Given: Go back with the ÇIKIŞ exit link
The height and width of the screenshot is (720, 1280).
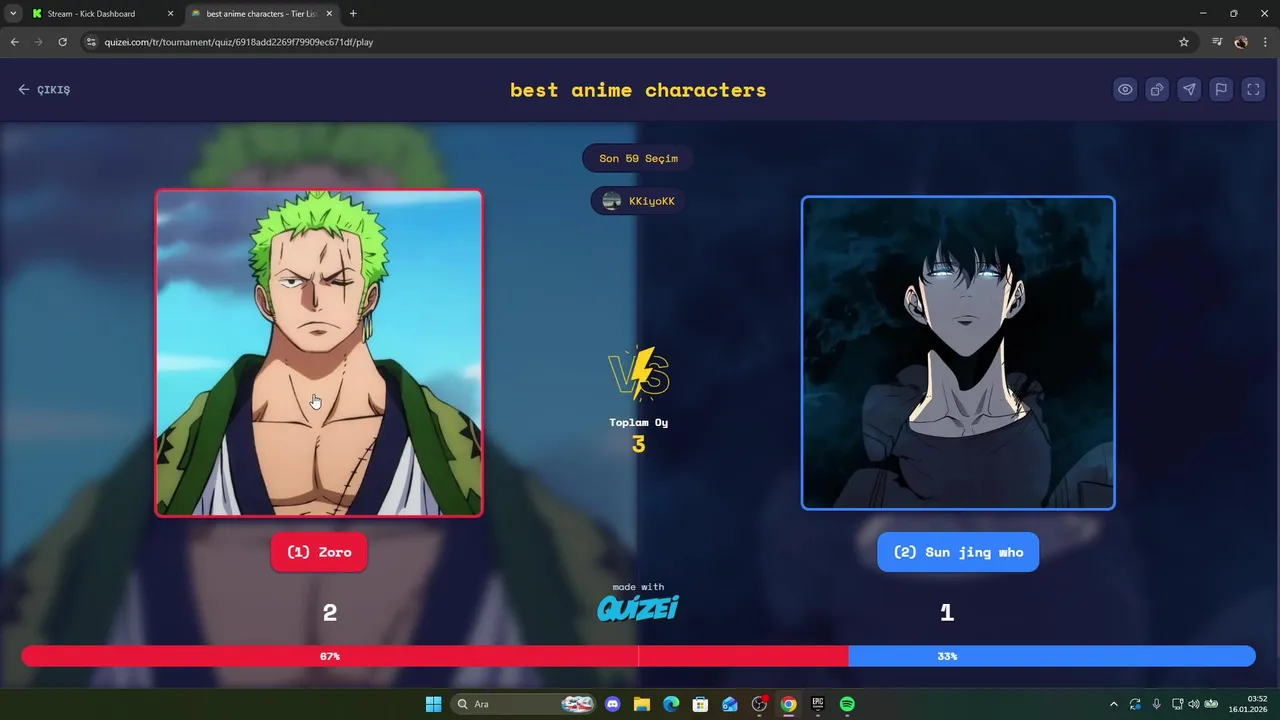Looking at the screenshot, I should pyautogui.click(x=44, y=89).
